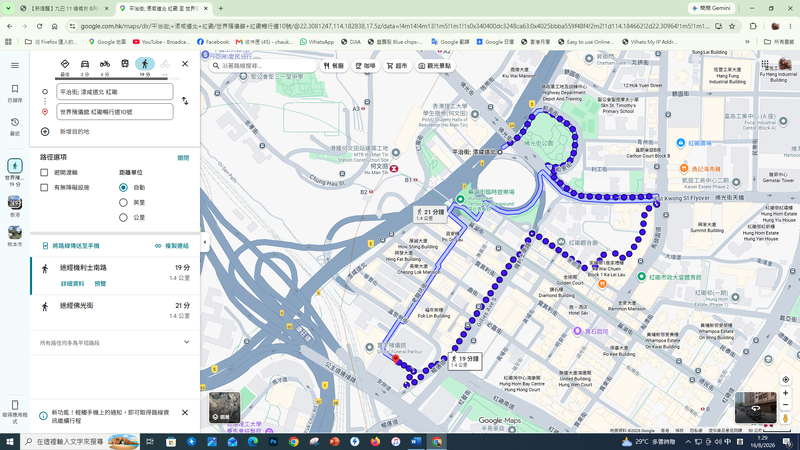Open the WhatsApp bookmark

pos(317,42)
